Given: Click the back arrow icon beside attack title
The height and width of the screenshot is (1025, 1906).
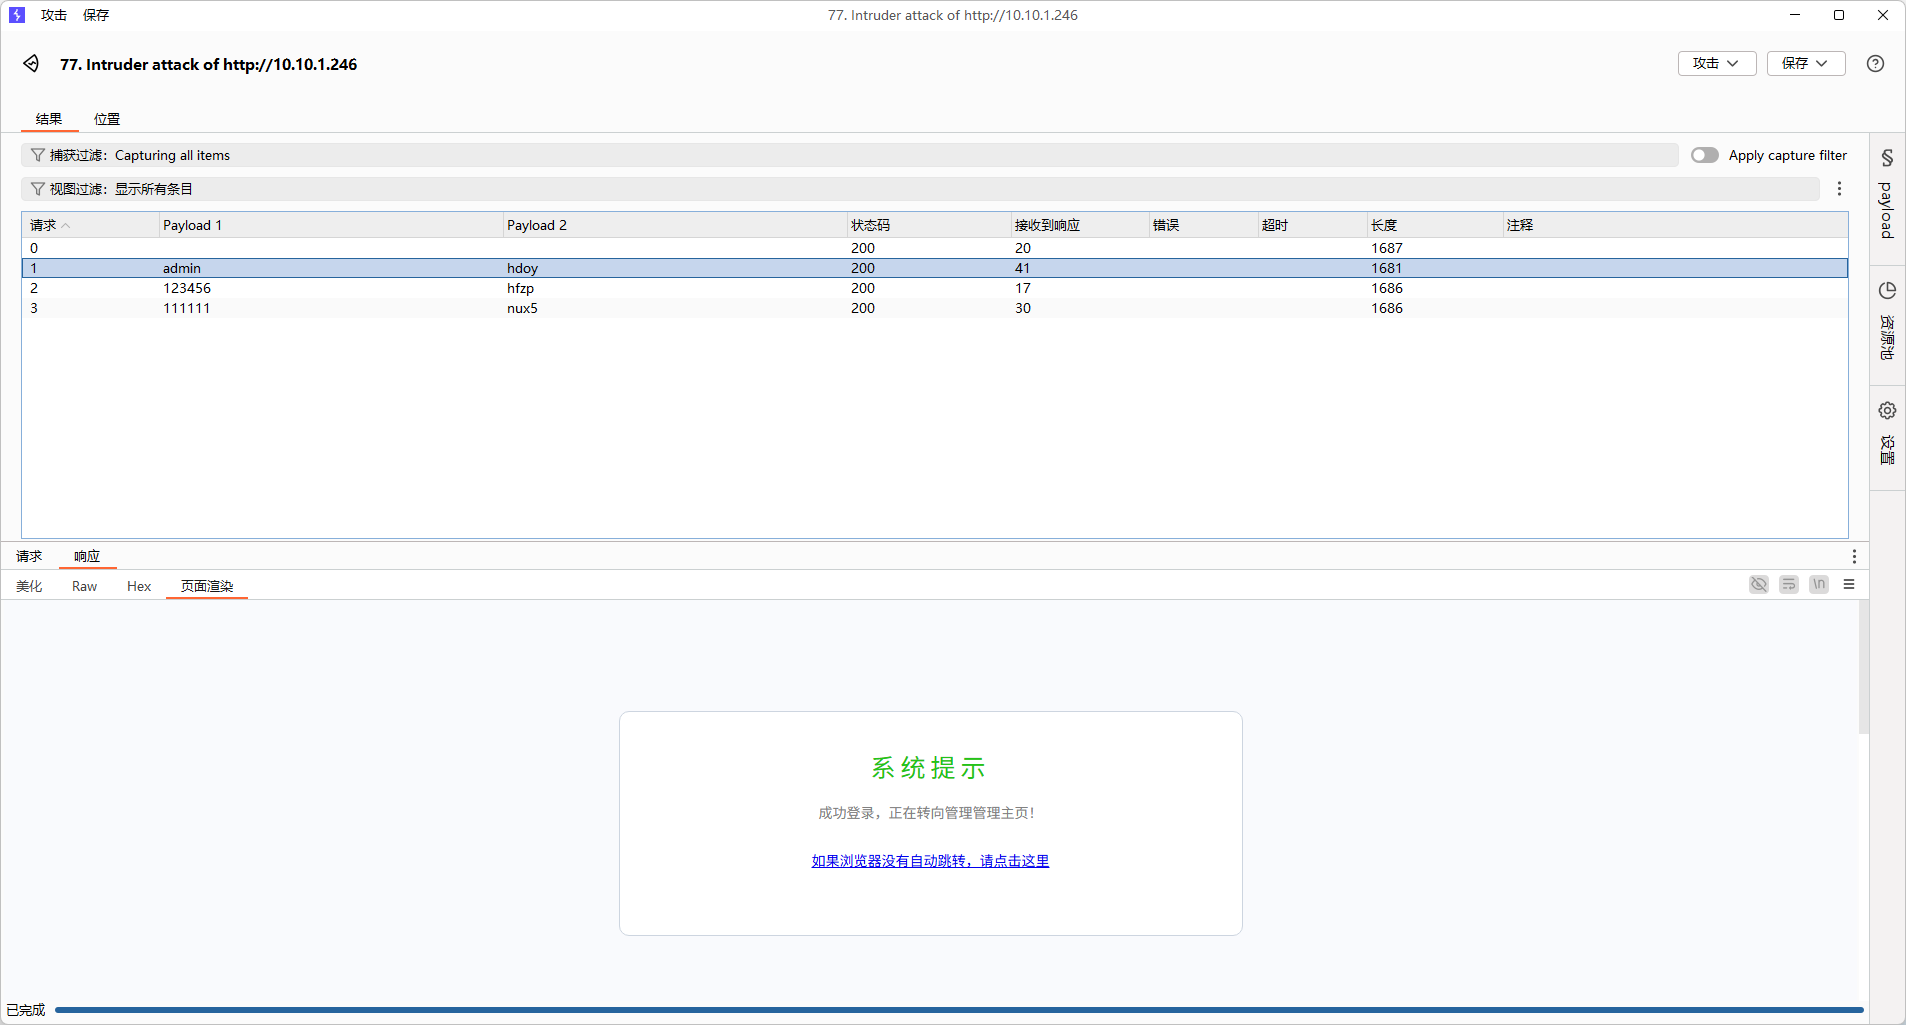Looking at the screenshot, I should (31, 64).
